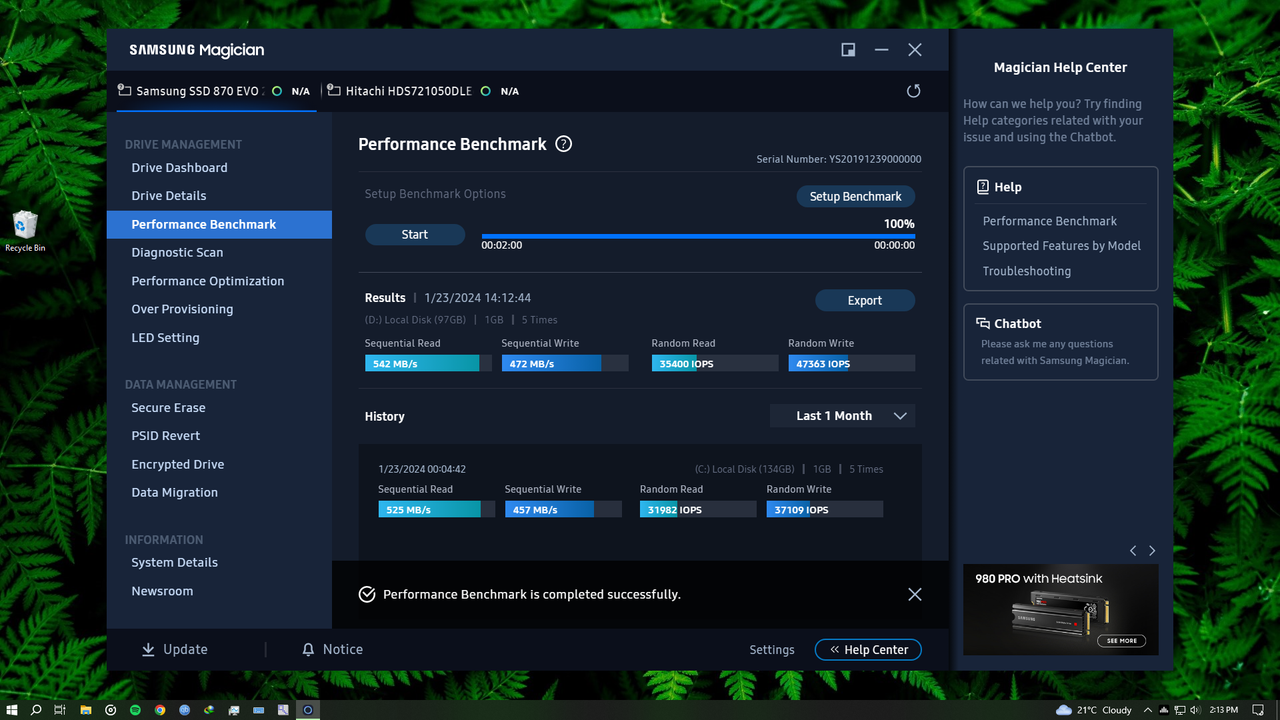Click the network icon in the system tray

(x=1180, y=710)
